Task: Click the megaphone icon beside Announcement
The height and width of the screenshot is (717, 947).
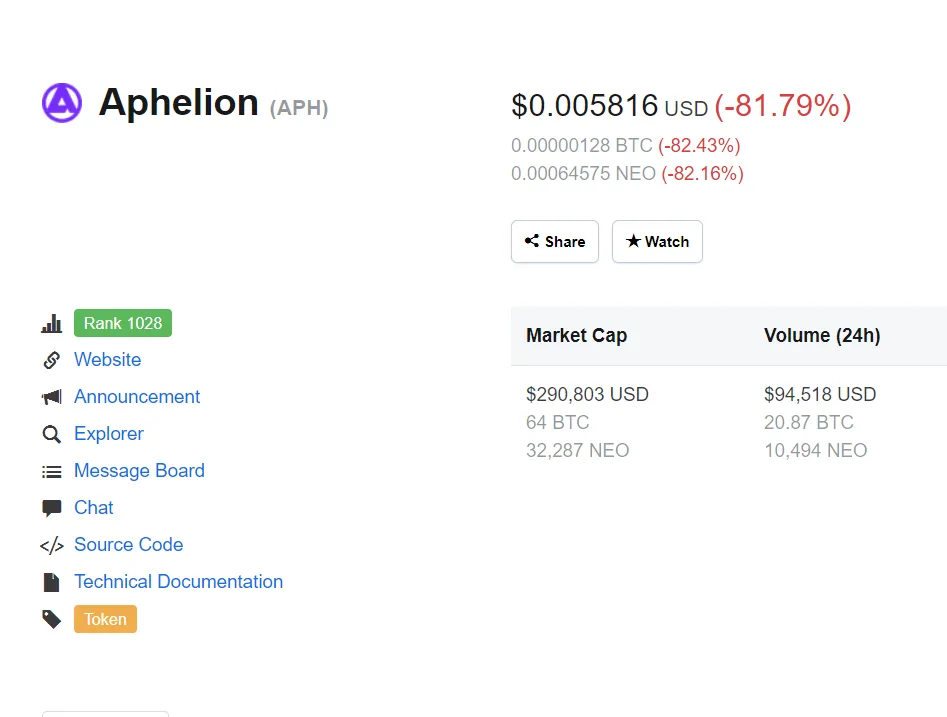Action: click(x=51, y=397)
